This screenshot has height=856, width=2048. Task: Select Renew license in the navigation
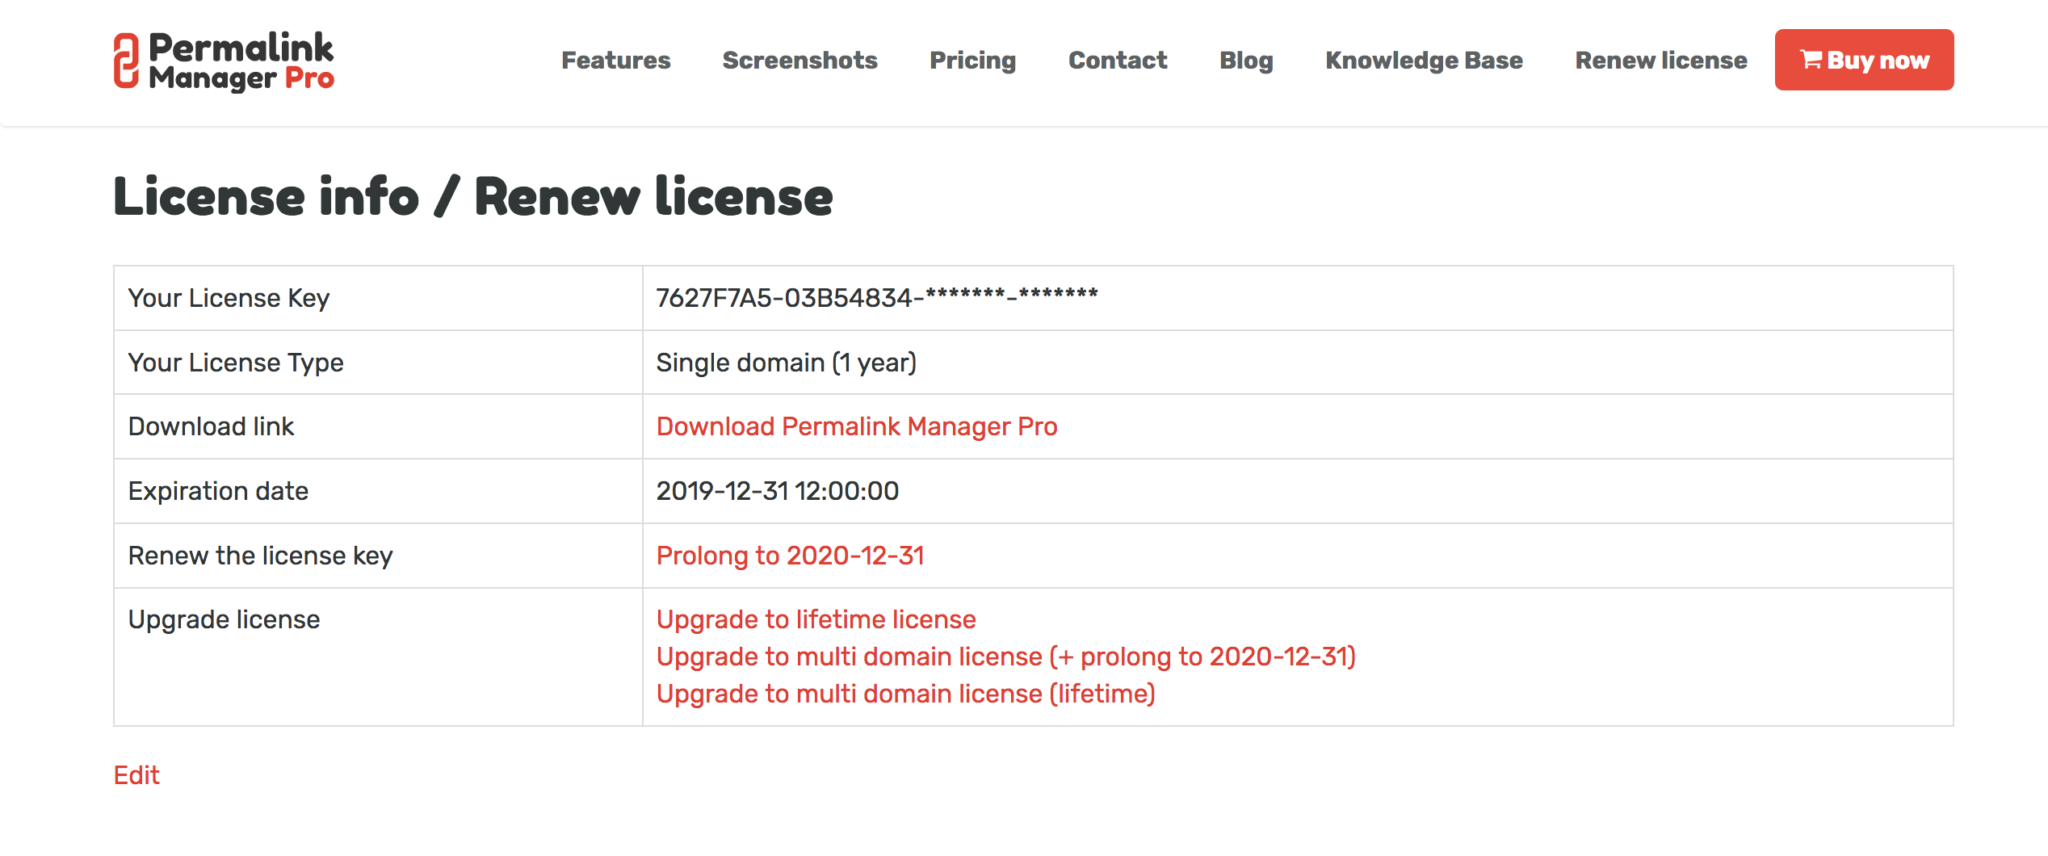coord(1661,60)
